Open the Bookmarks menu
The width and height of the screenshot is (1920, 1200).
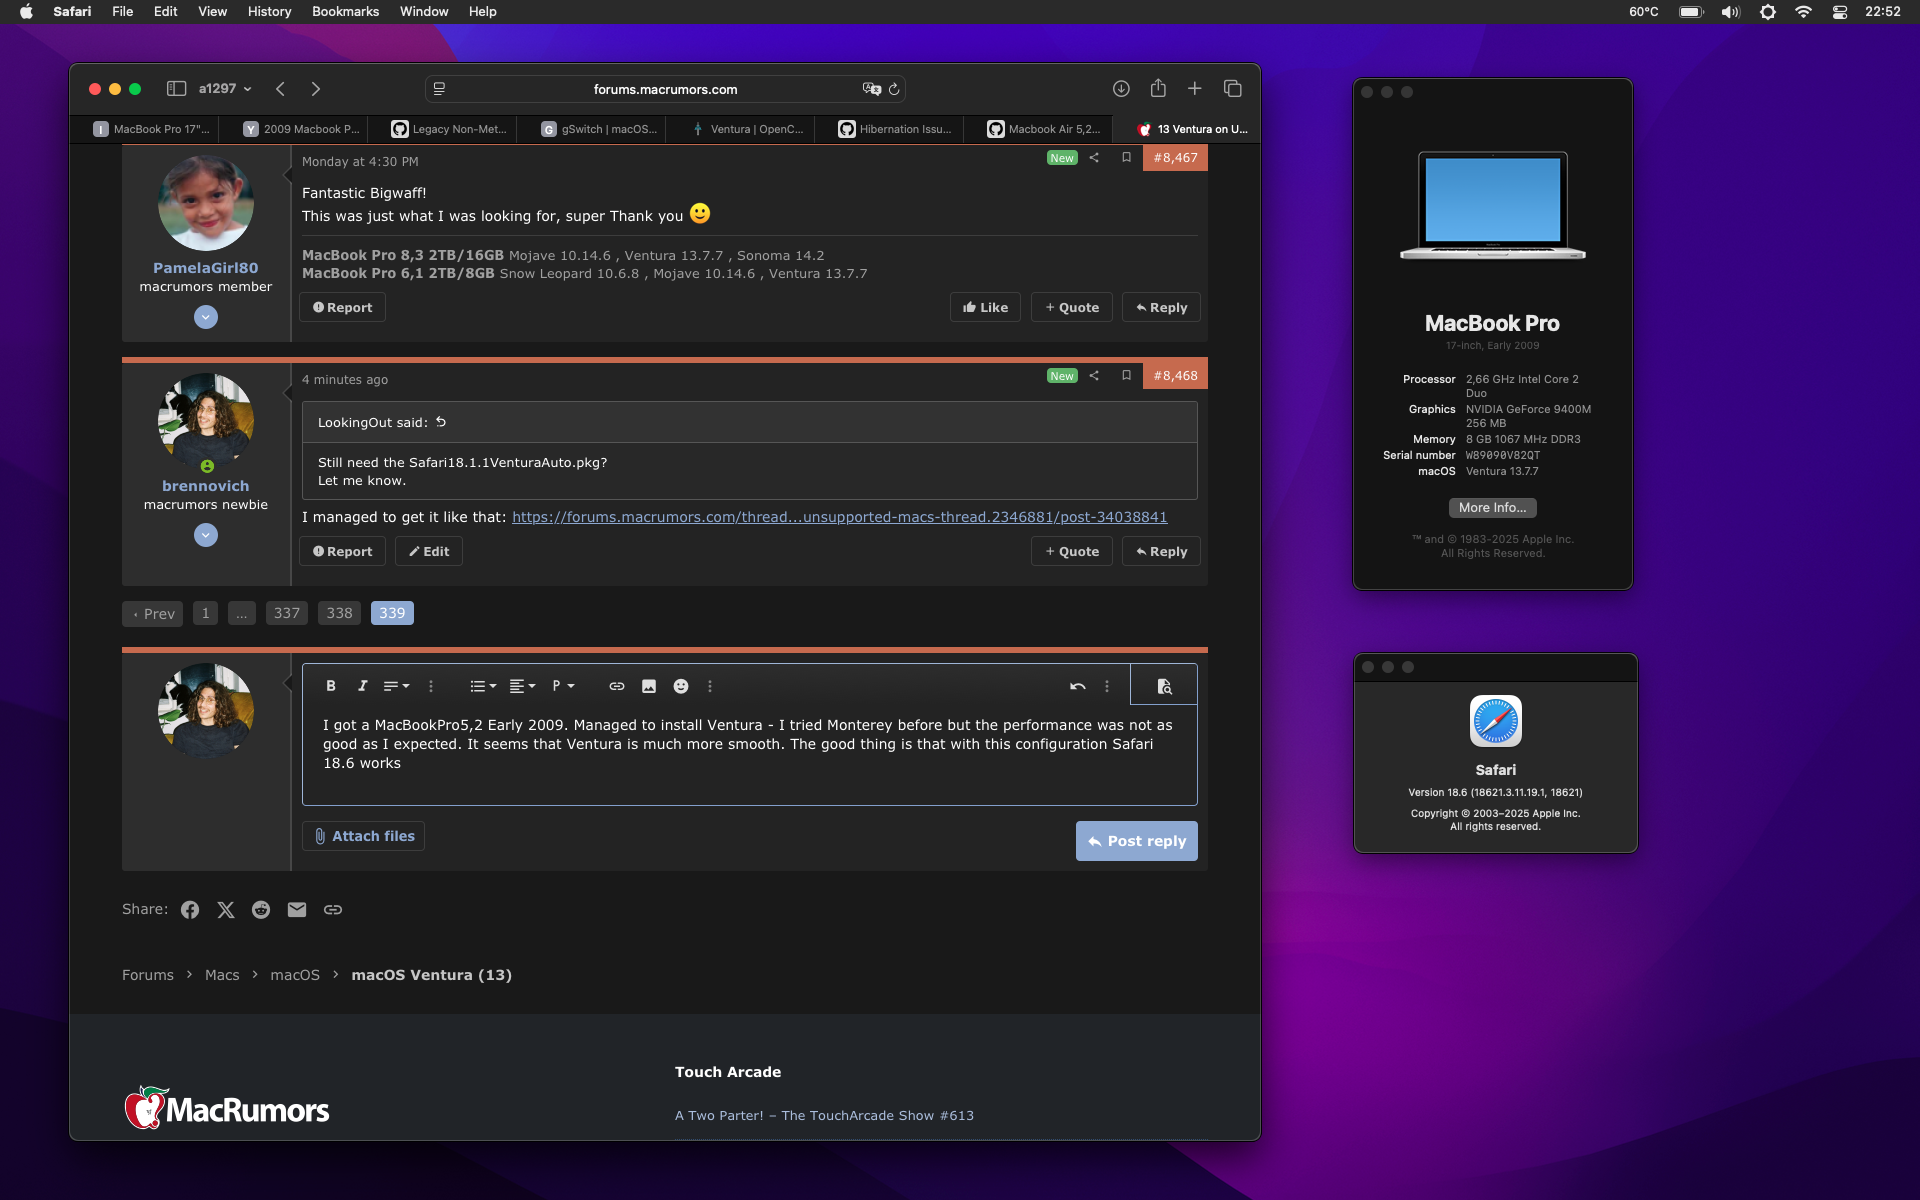tap(345, 11)
